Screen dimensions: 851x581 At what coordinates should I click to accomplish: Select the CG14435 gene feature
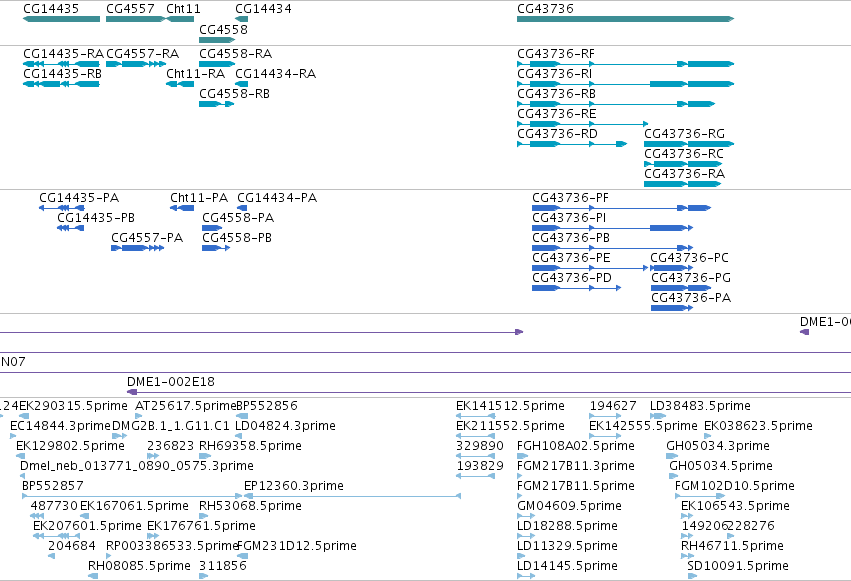61,19
